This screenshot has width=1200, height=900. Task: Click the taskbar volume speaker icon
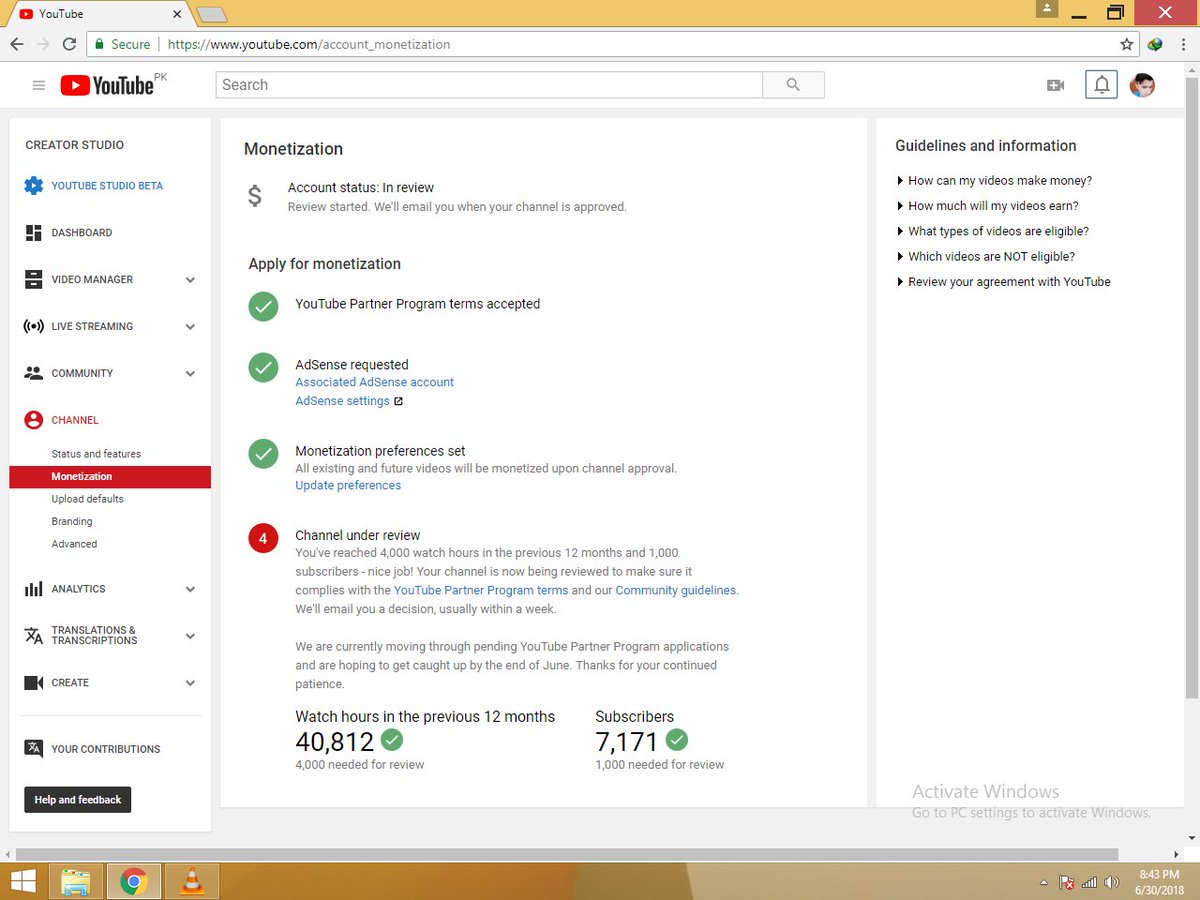[1111, 883]
